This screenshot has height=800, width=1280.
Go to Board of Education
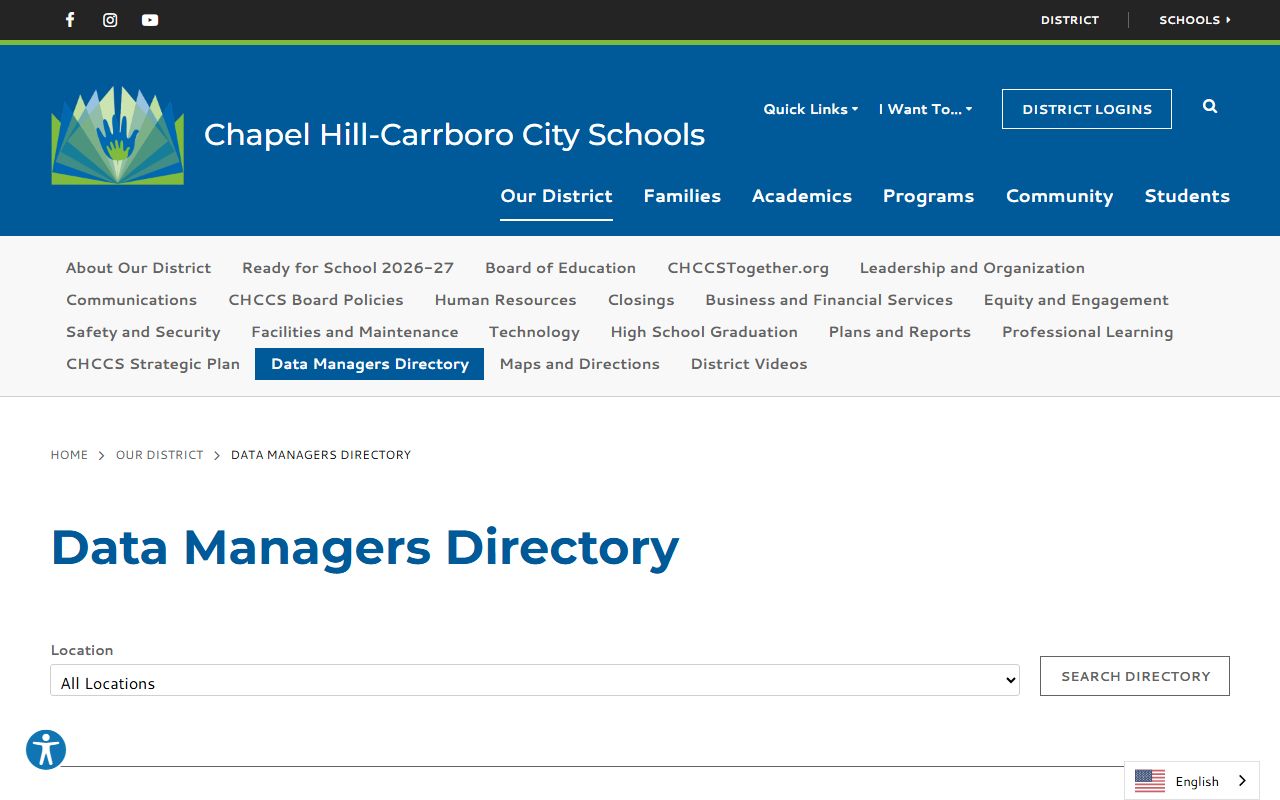point(560,268)
